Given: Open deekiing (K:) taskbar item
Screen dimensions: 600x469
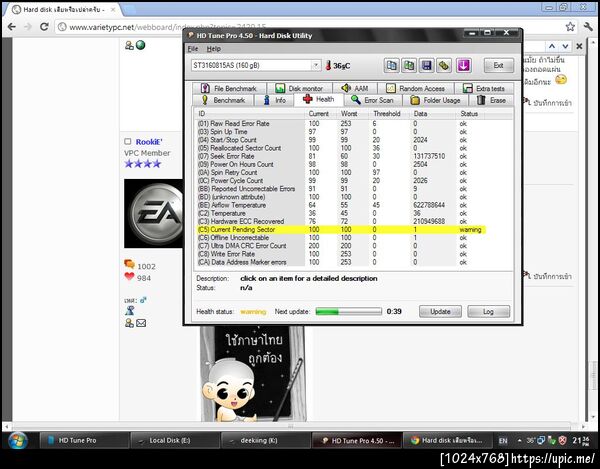Looking at the screenshot, I should click(x=266, y=440).
